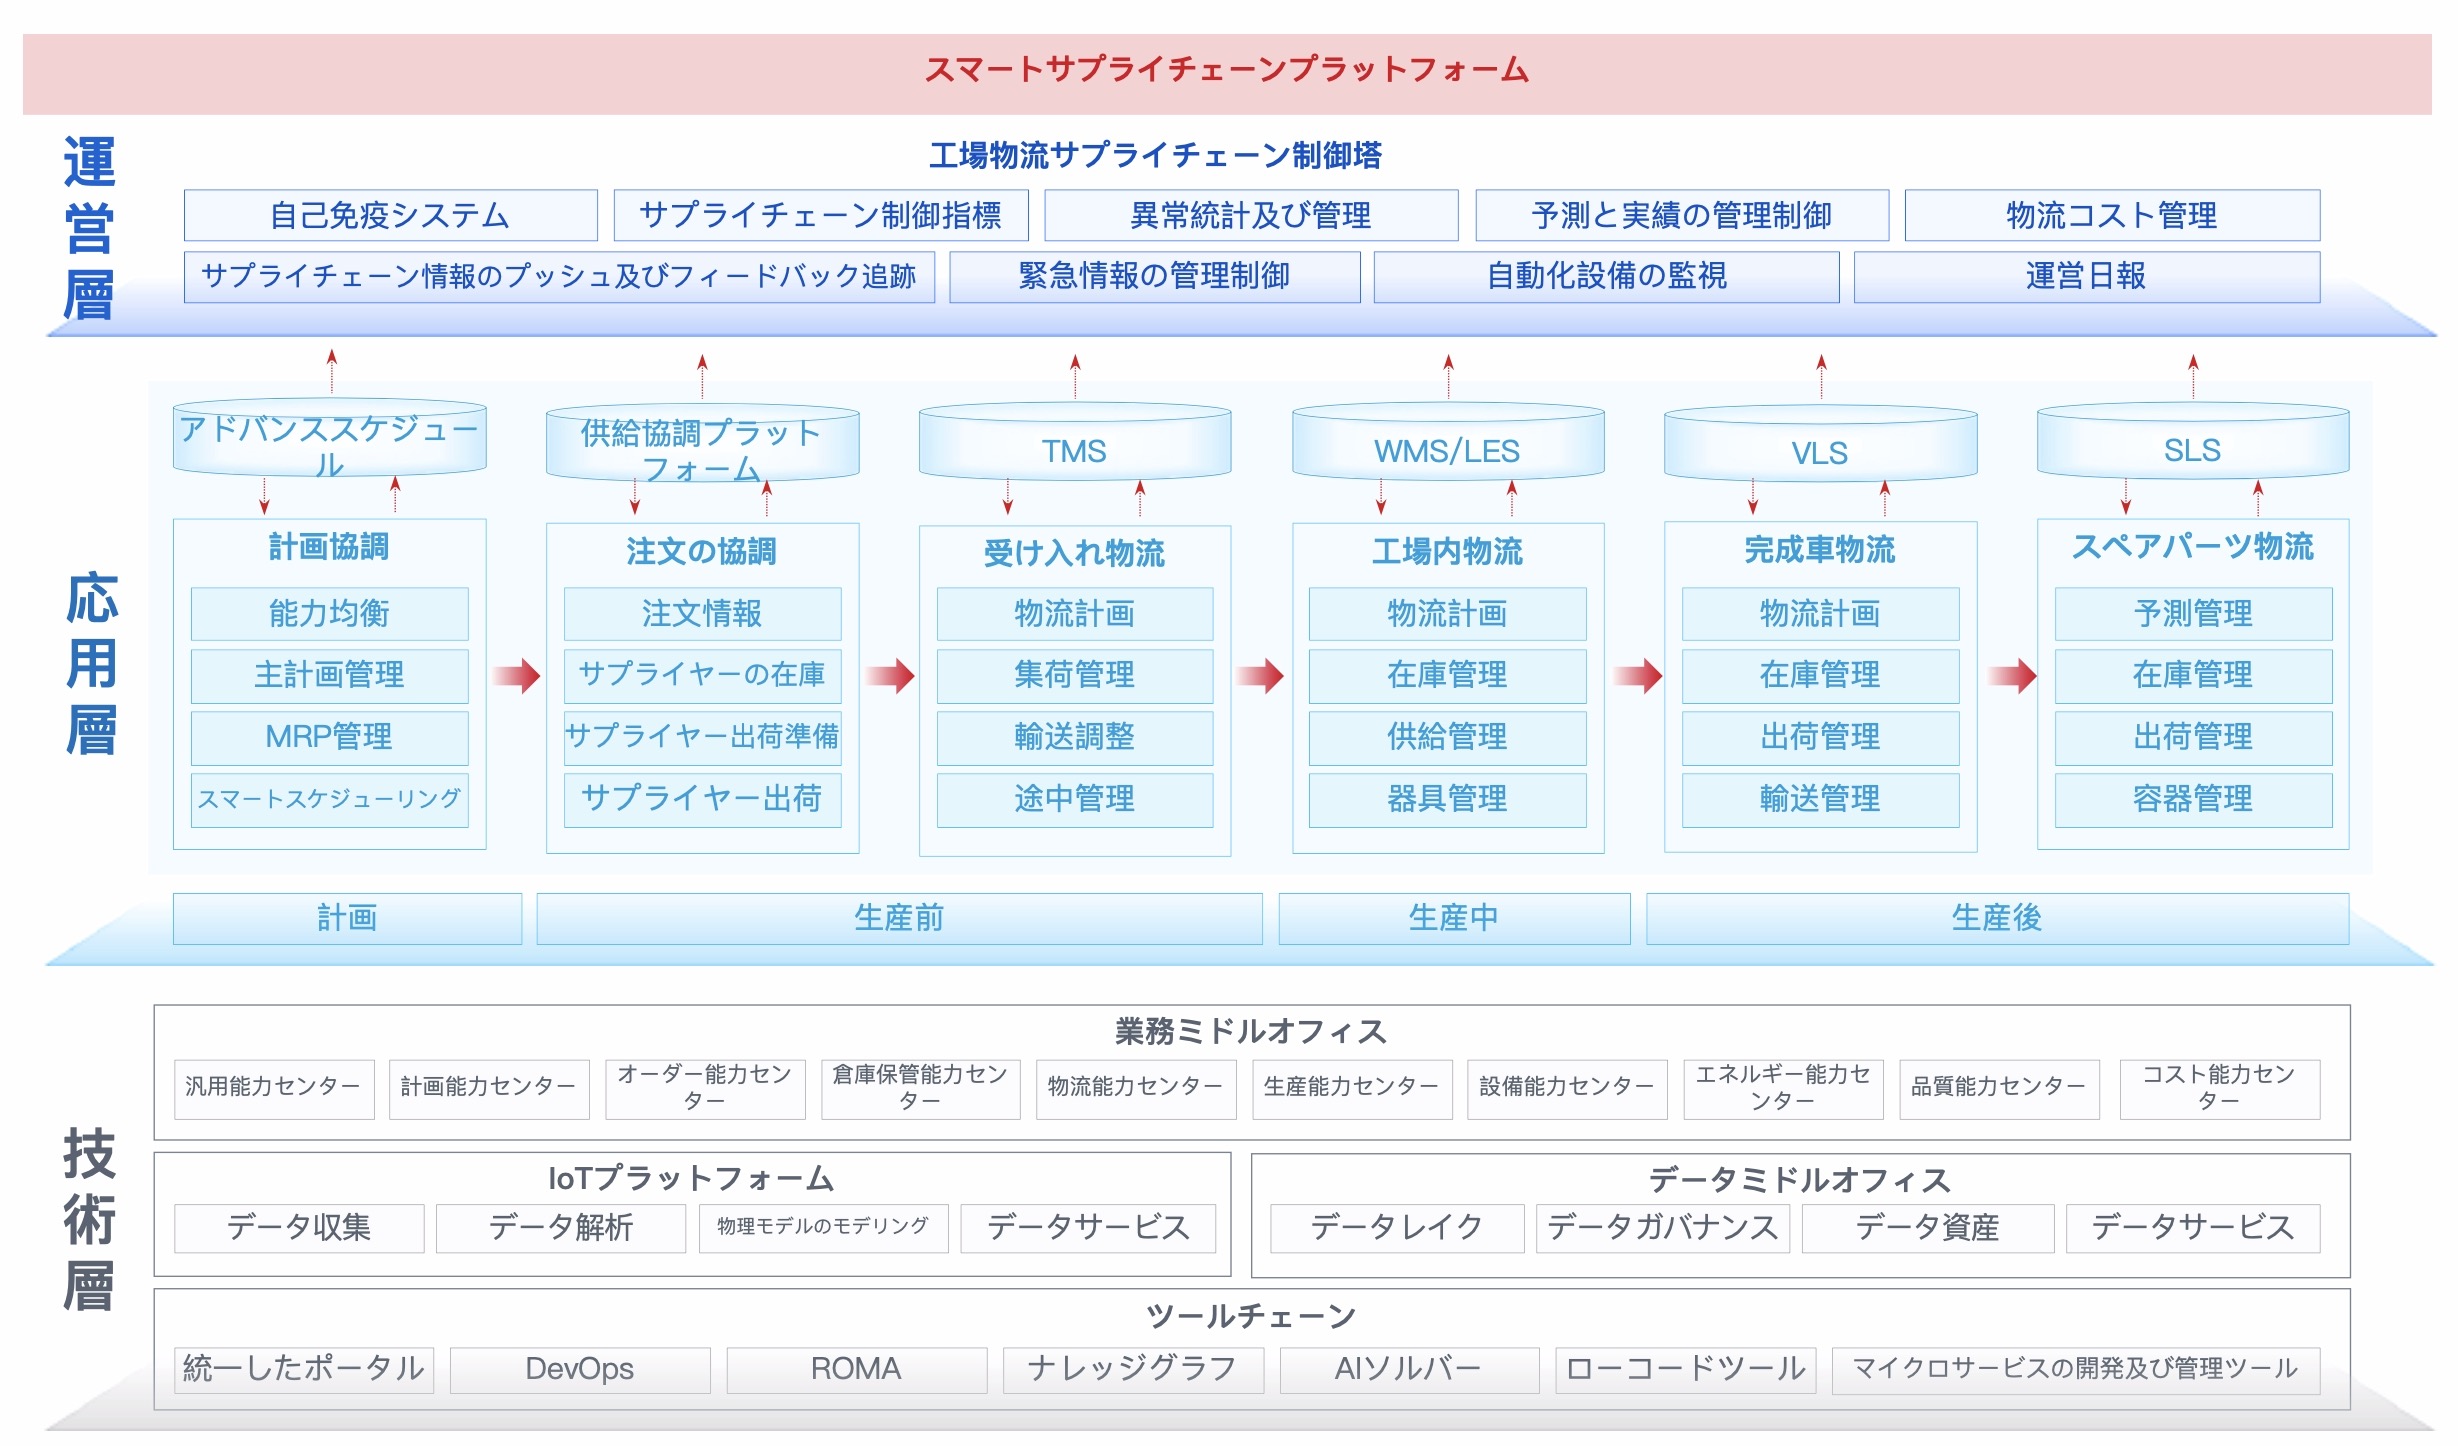Select サプライヤーの在庫 item
Viewport: 2458px width, 1446px height.
coord(702,676)
